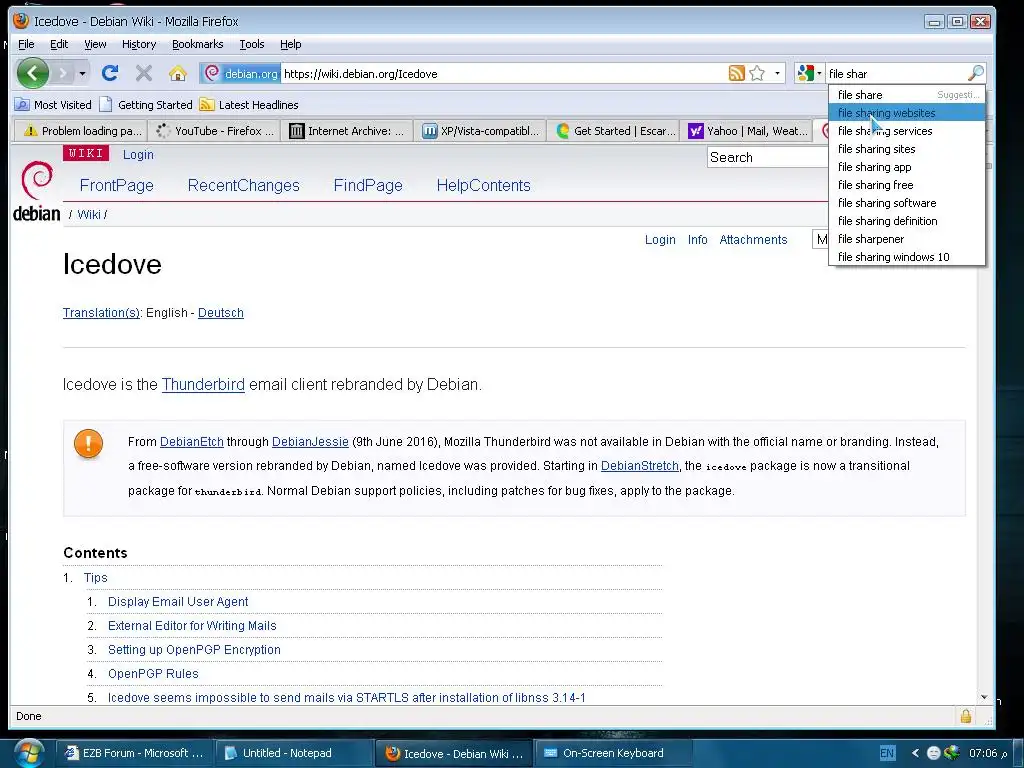Open the partially hidden More Actions dropdown
This screenshot has height=768, width=1024.
[820, 240]
